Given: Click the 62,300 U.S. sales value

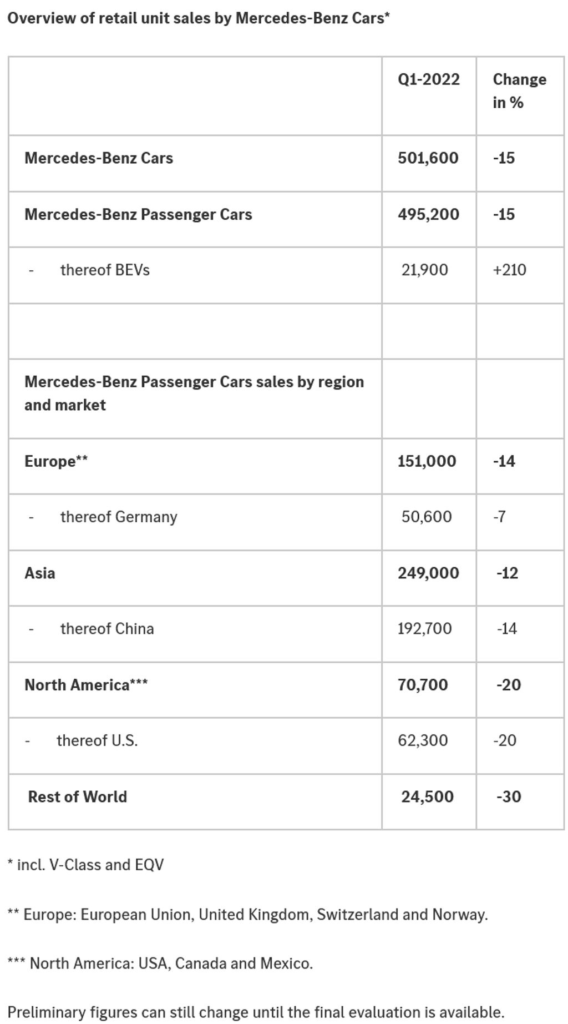Looking at the screenshot, I should coord(424,741).
